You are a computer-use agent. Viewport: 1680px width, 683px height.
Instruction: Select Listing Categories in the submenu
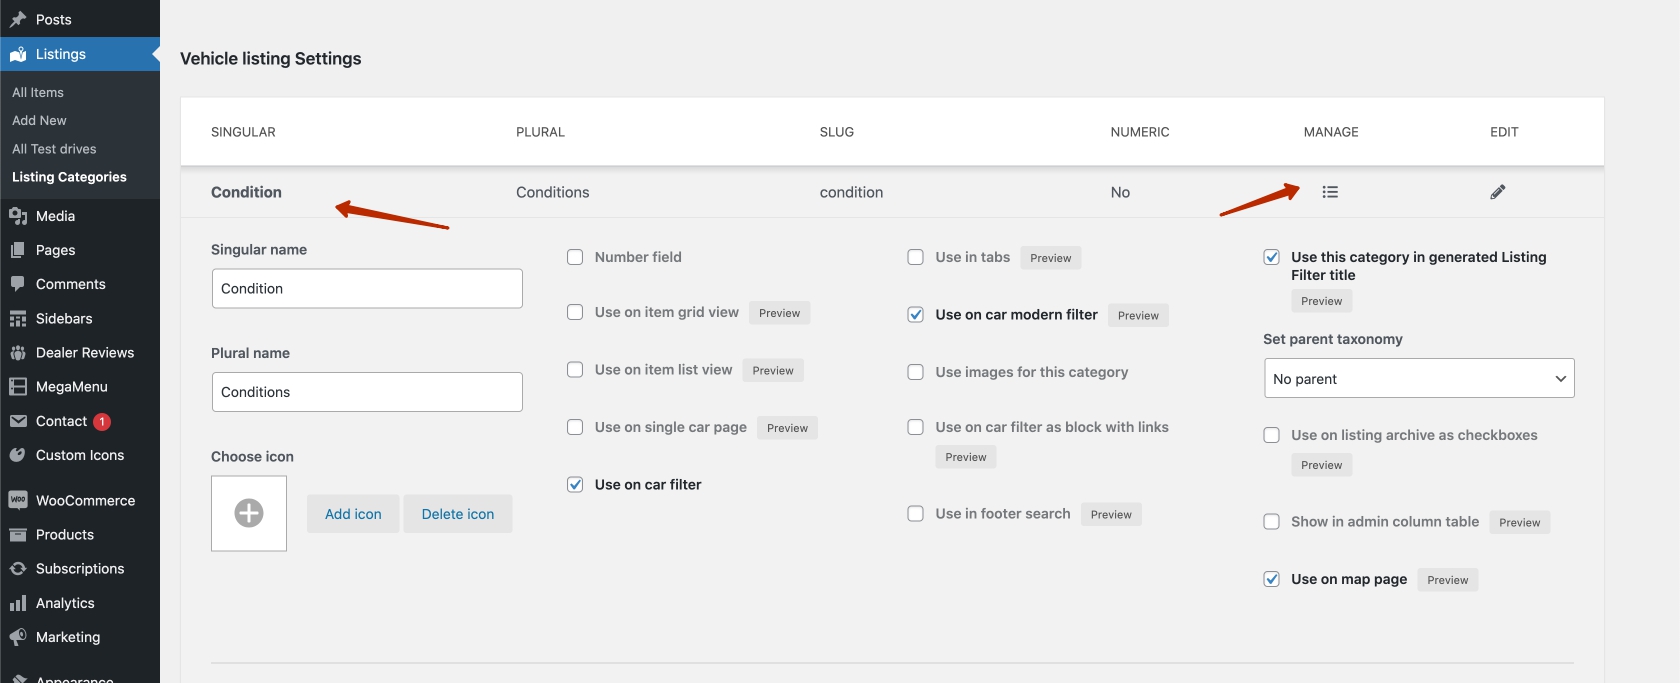tap(69, 177)
